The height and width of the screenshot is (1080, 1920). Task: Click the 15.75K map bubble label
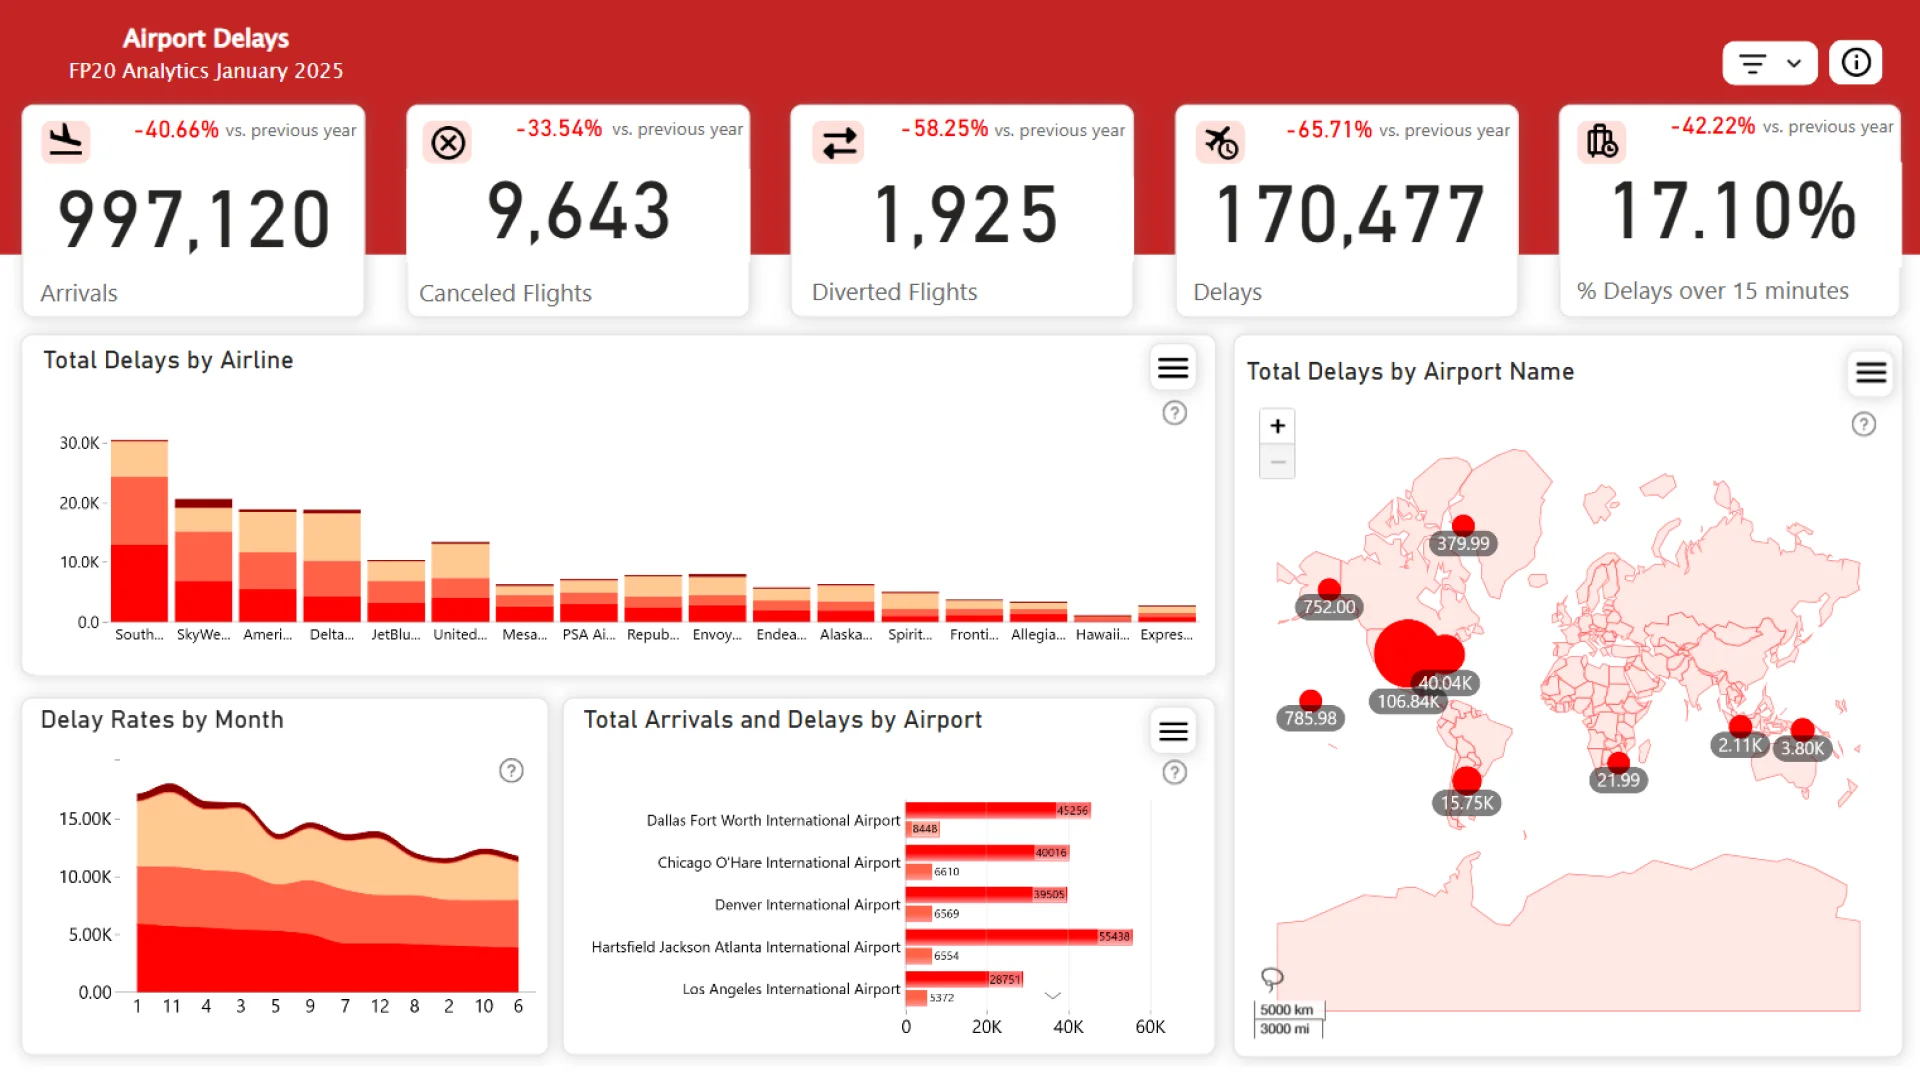1467,803
